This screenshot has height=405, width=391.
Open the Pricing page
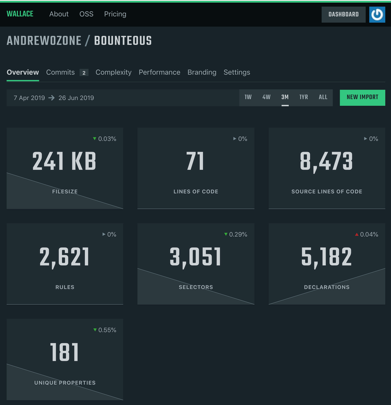coord(115,14)
